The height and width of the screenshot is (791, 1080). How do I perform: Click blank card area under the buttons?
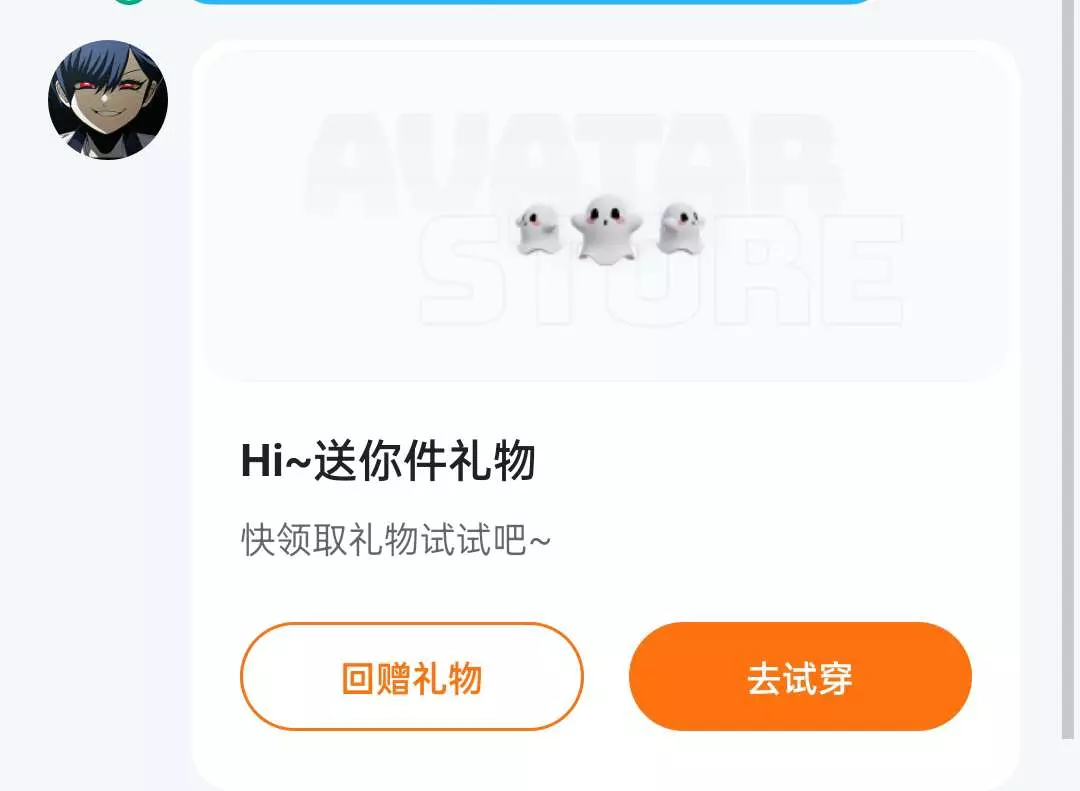[x=605, y=761]
